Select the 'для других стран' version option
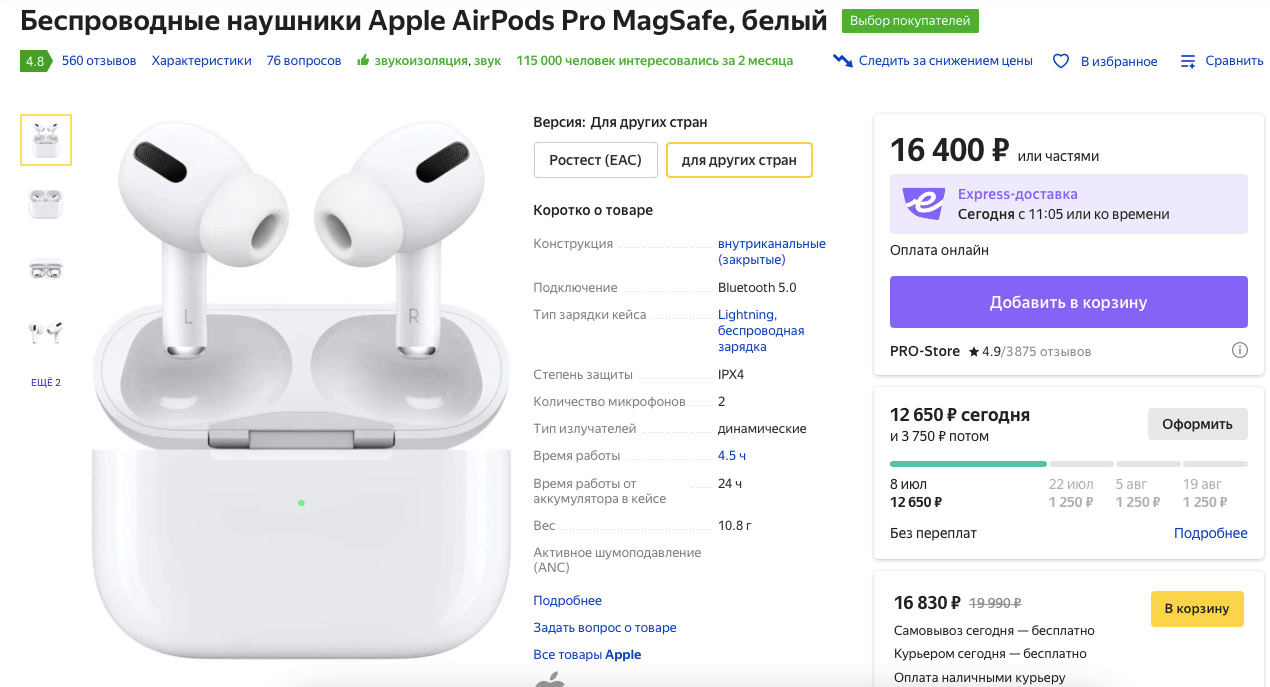1270x687 pixels. click(739, 159)
